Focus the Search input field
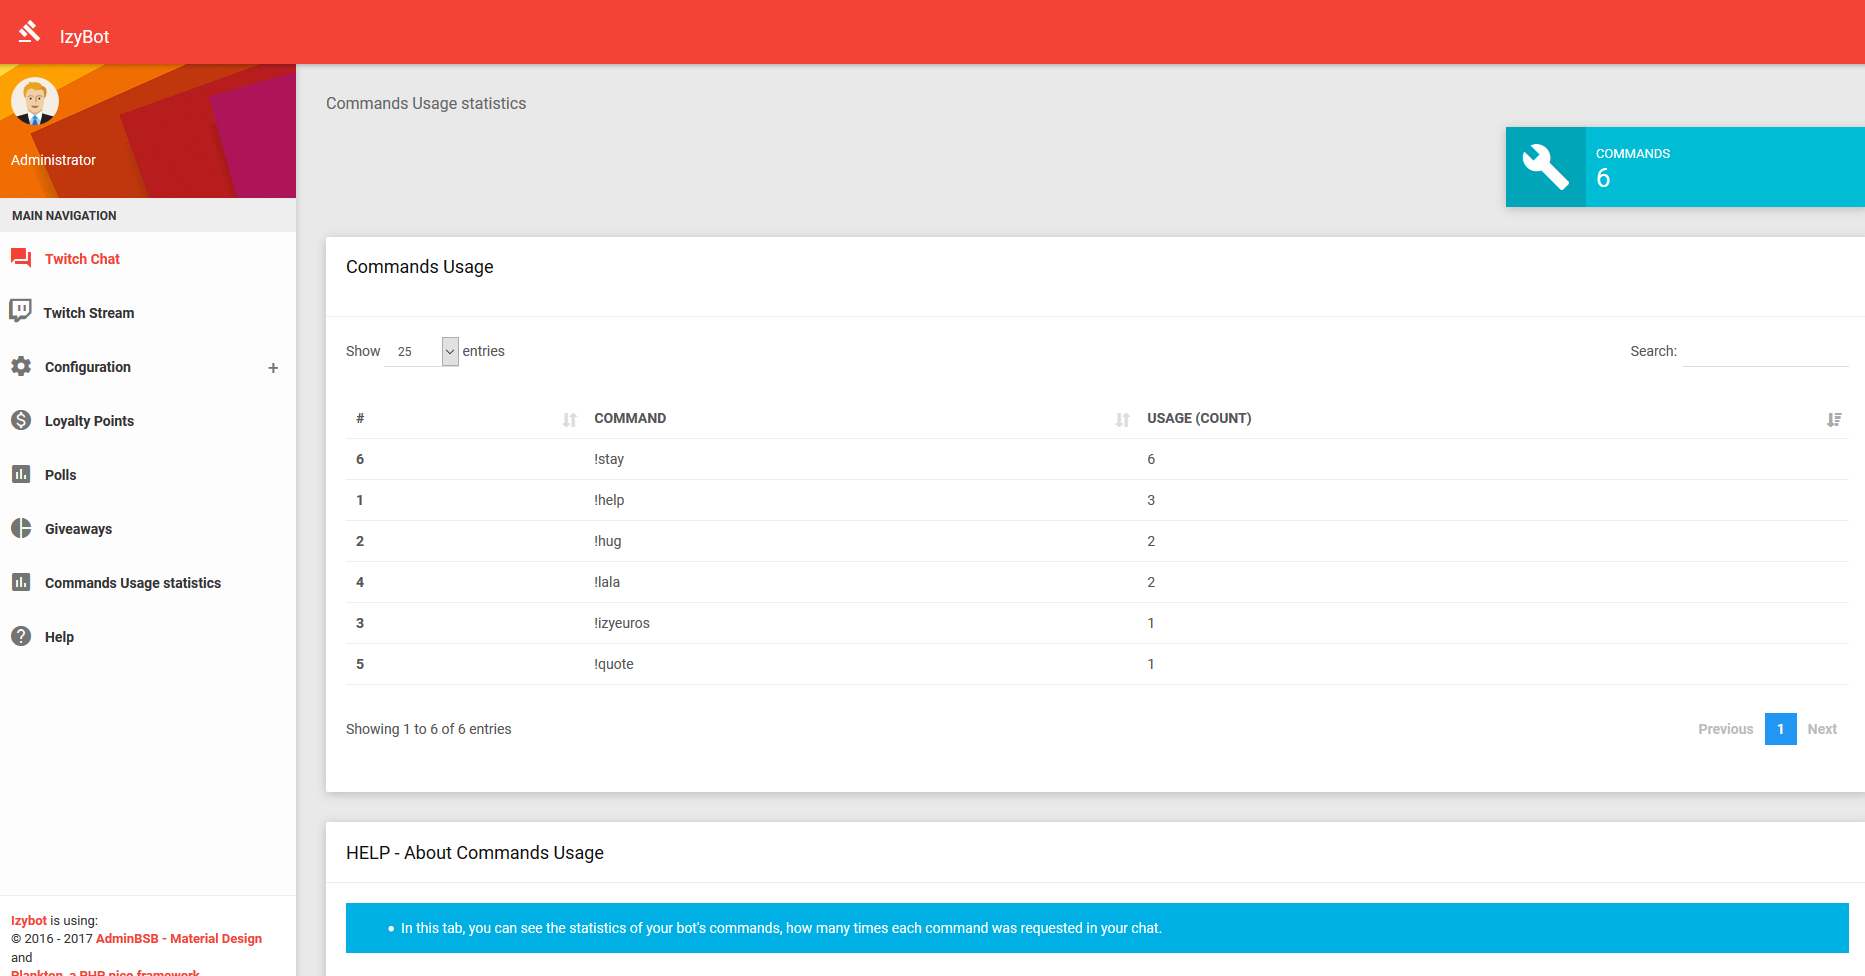Screen dimensions: 1865x976 tap(1765, 352)
